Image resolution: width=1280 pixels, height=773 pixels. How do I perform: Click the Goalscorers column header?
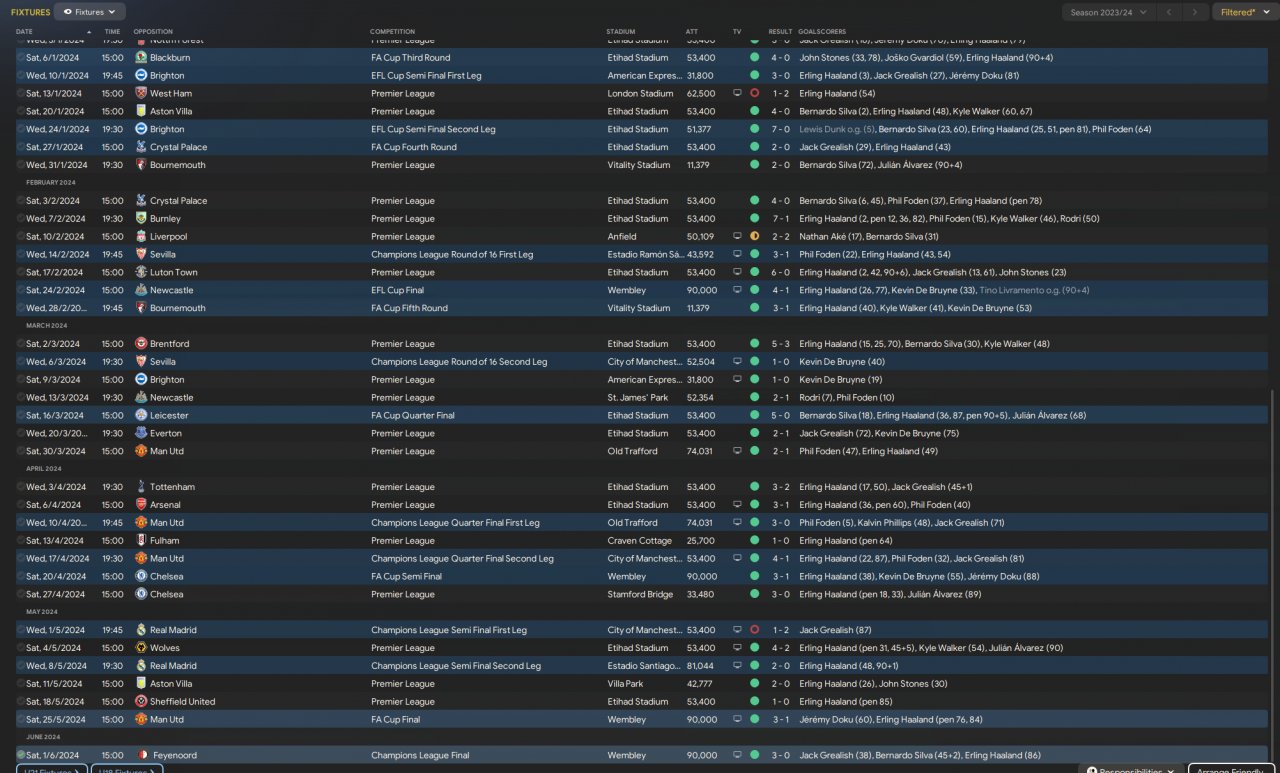coord(823,32)
